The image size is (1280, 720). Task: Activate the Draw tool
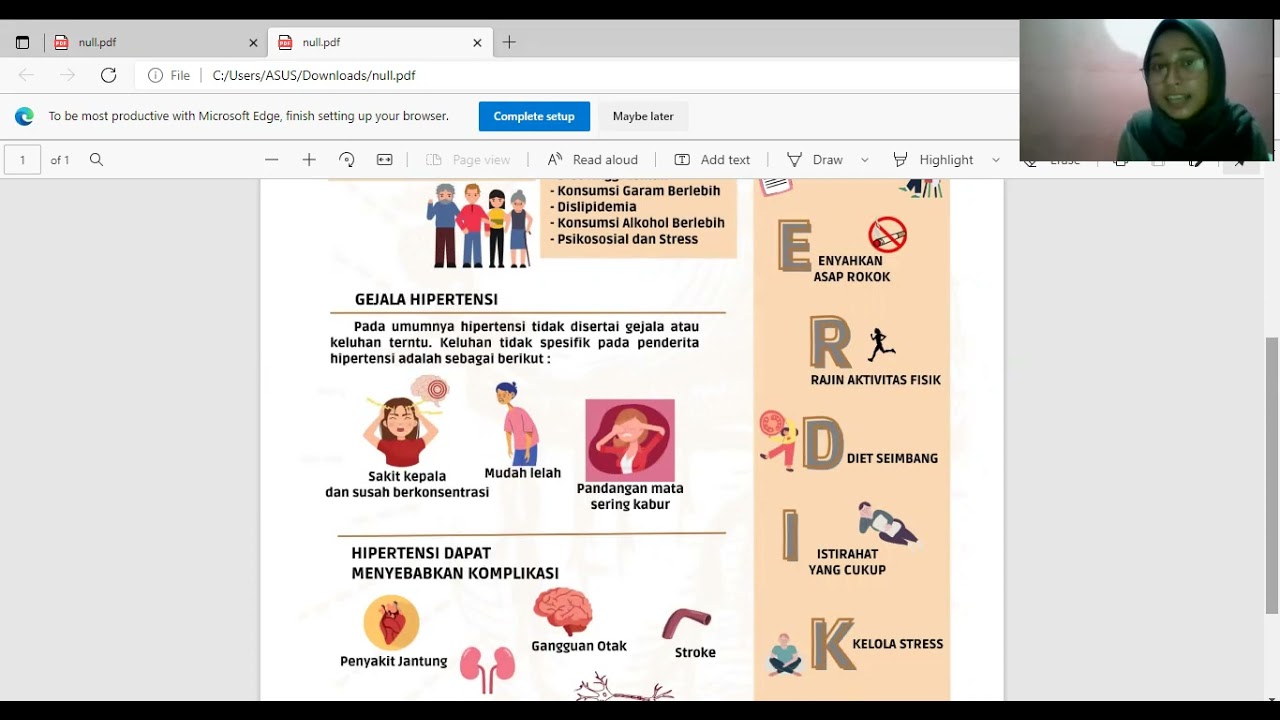click(x=815, y=160)
